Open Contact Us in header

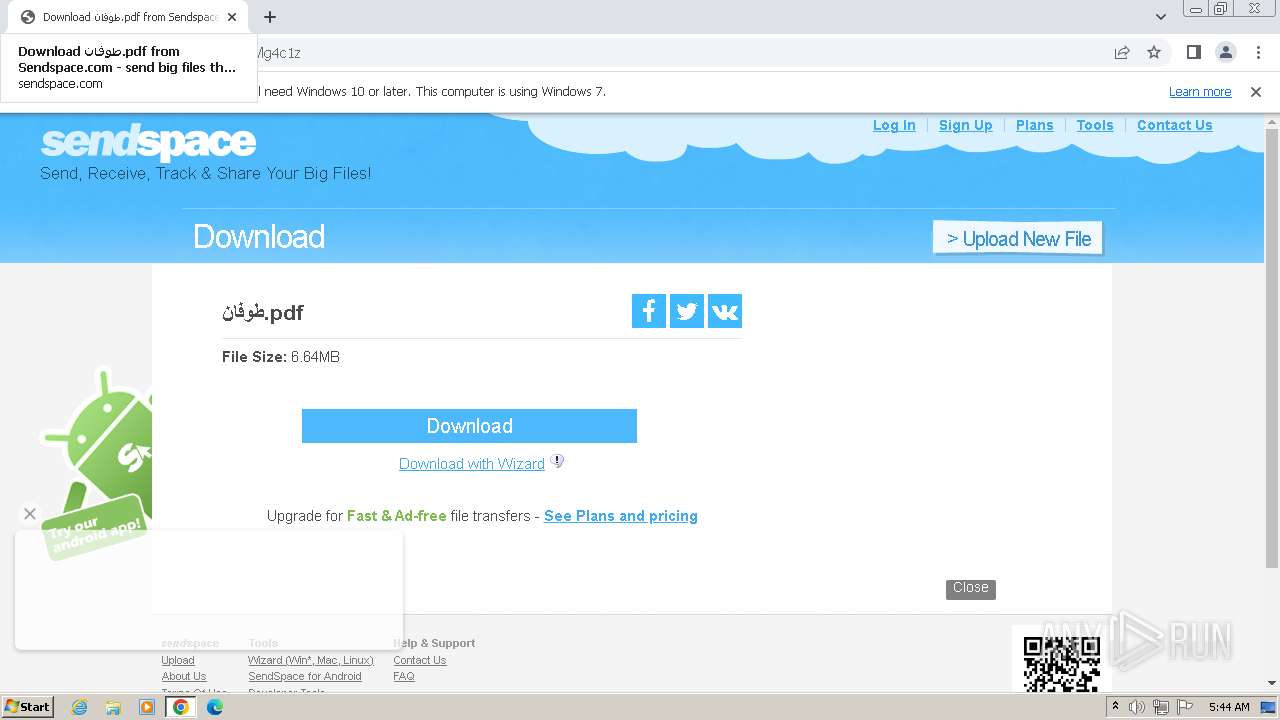(1175, 125)
